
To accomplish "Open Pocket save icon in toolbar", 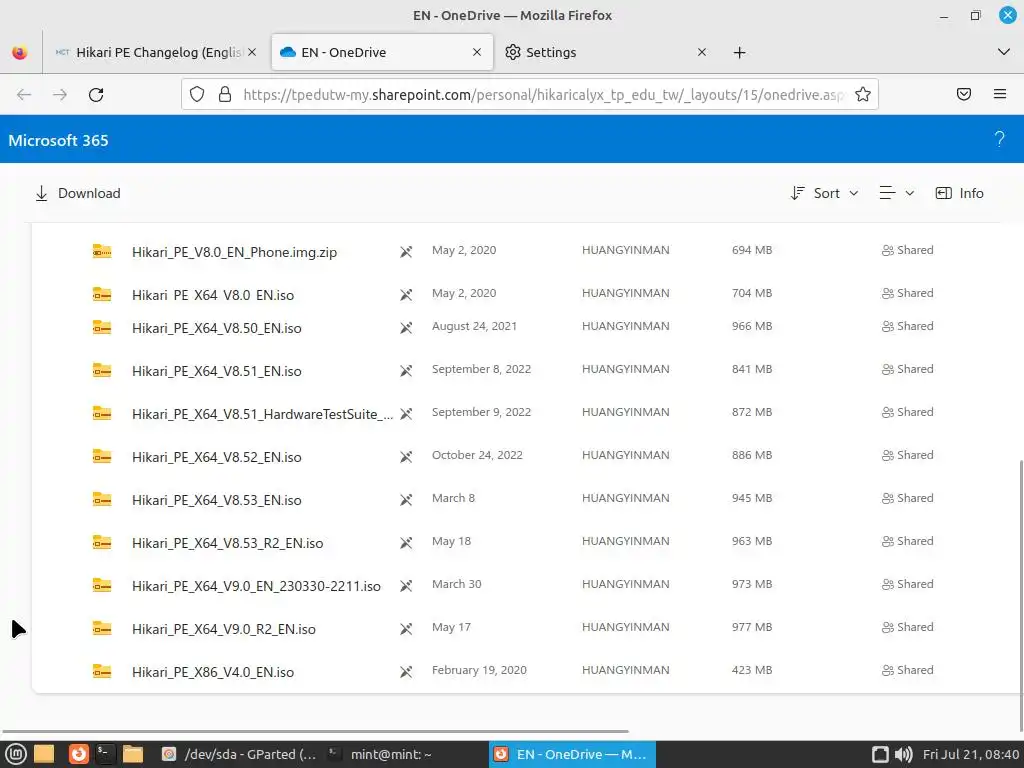I will pyautogui.click(x=964, y=95).
